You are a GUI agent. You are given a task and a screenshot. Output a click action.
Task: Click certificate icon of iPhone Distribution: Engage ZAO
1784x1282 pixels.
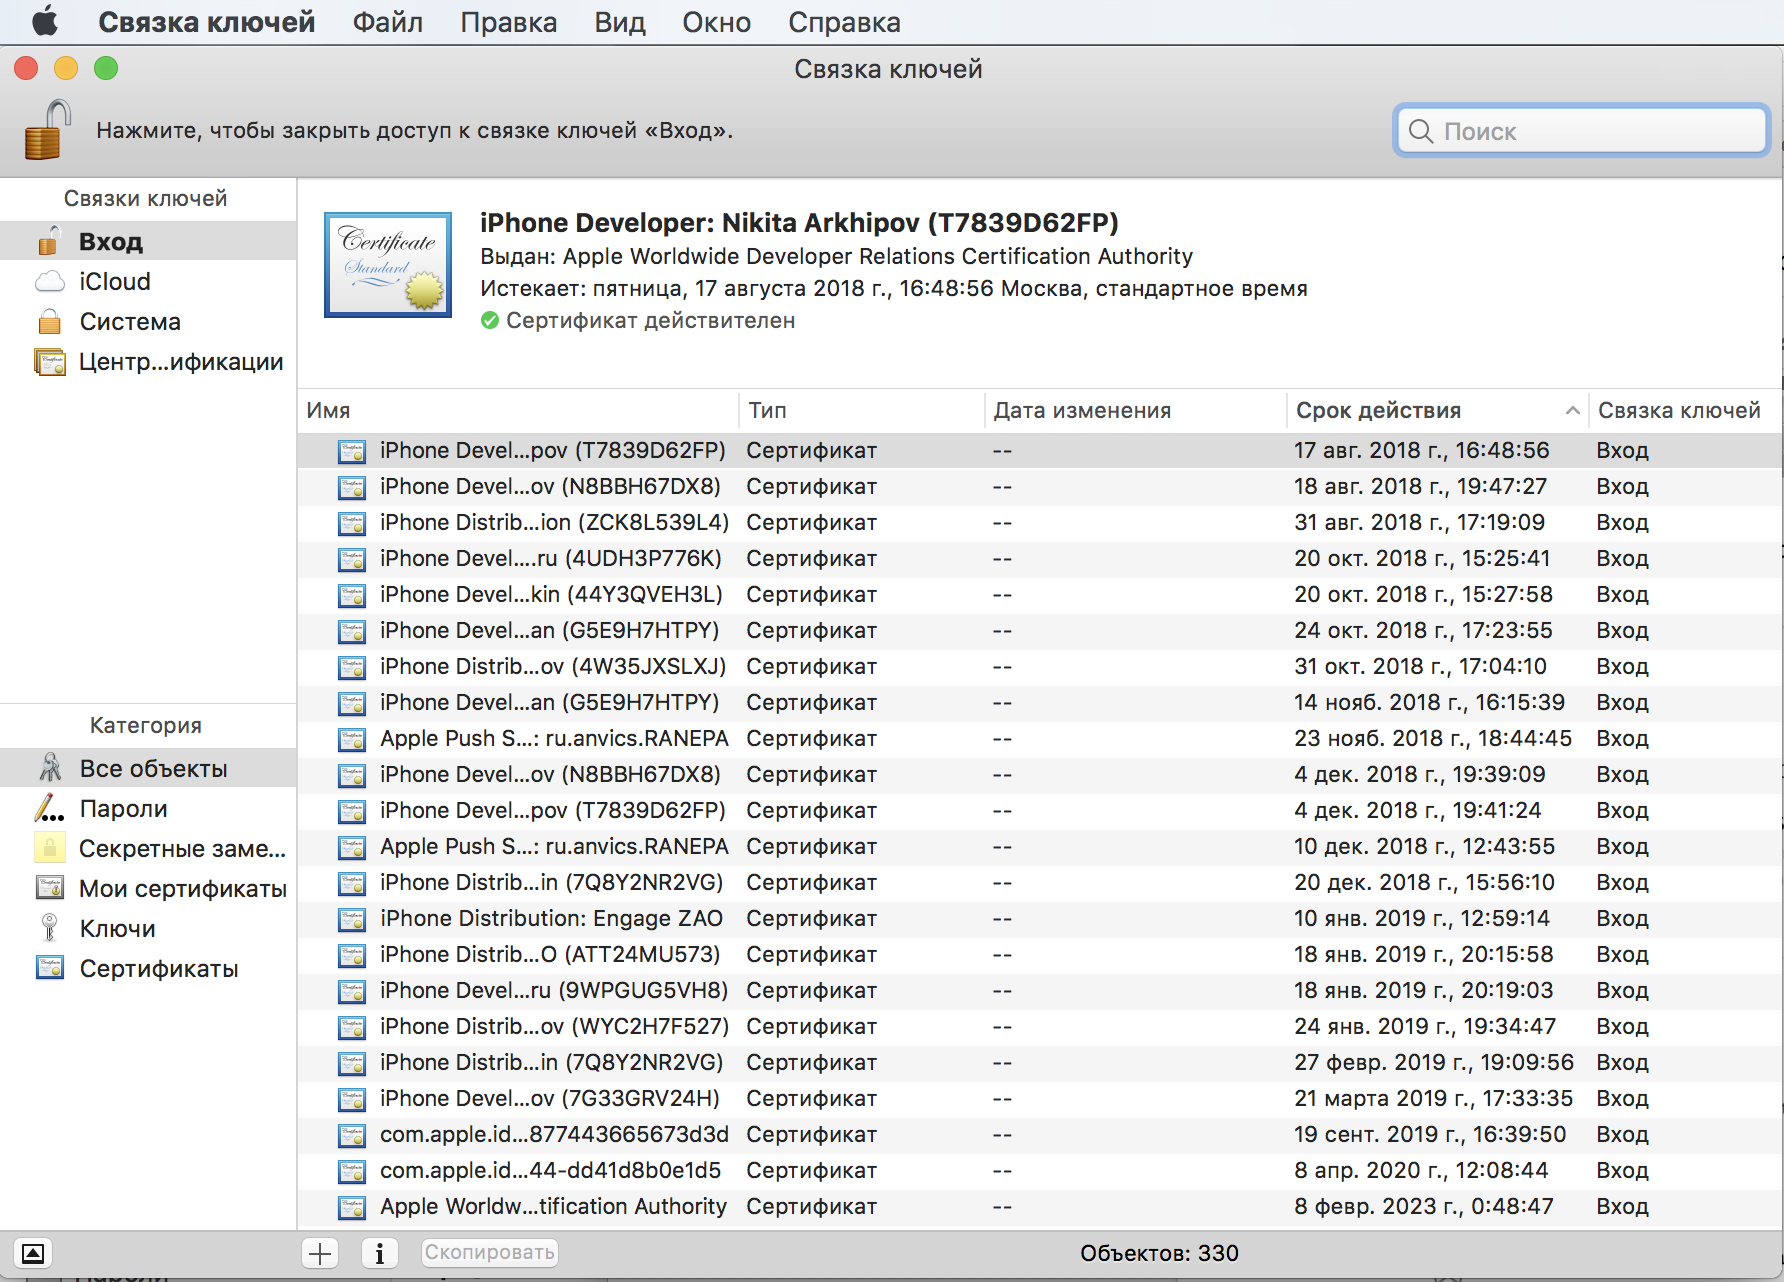pos(352,919)
